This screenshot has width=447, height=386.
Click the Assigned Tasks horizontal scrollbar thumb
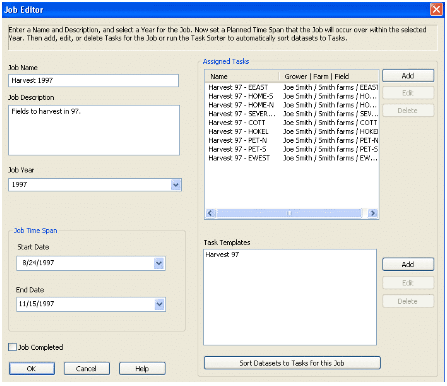point(289,213)
